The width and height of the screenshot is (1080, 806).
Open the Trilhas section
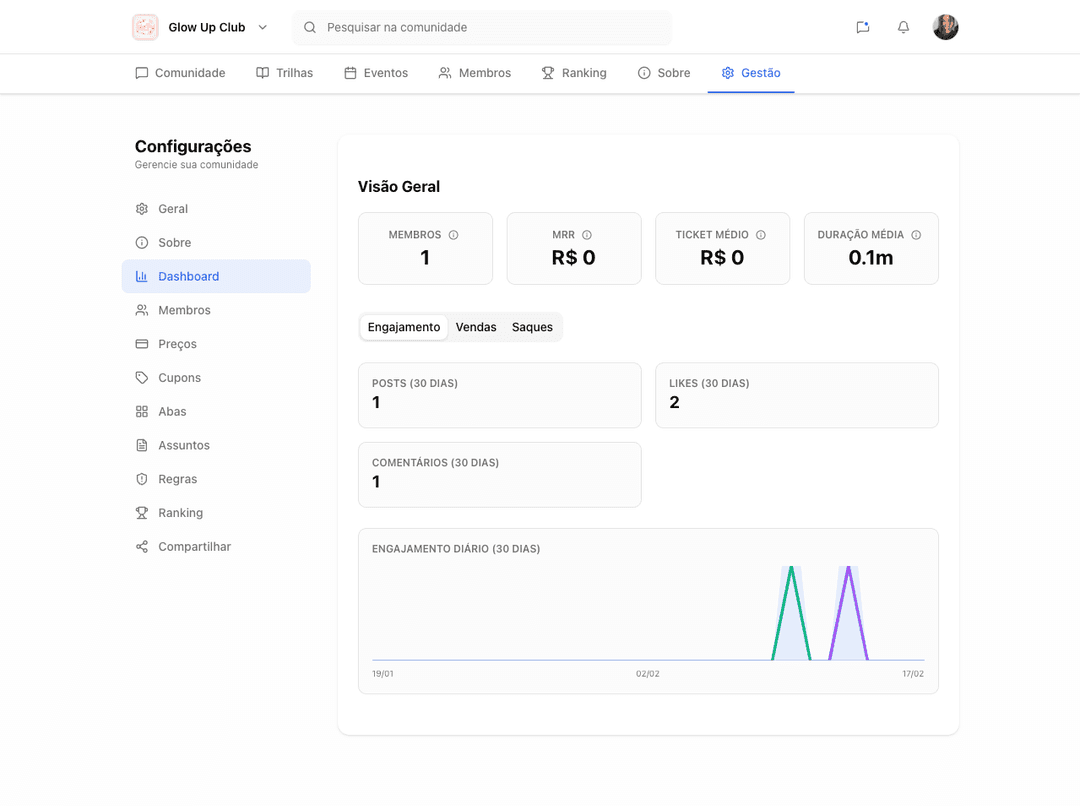[x=284, y=72]
